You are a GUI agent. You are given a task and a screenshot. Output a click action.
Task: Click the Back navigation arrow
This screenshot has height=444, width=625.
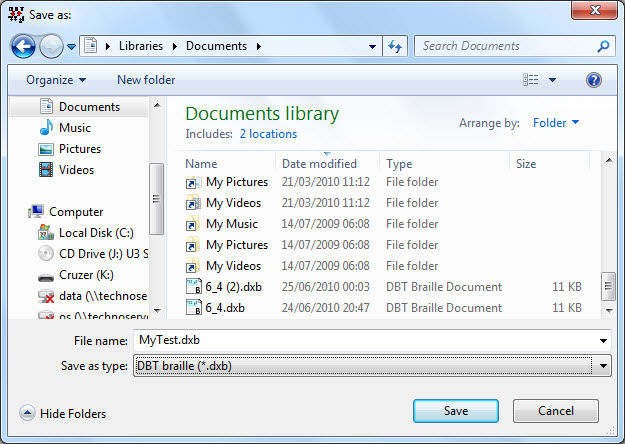click(24, 46)
